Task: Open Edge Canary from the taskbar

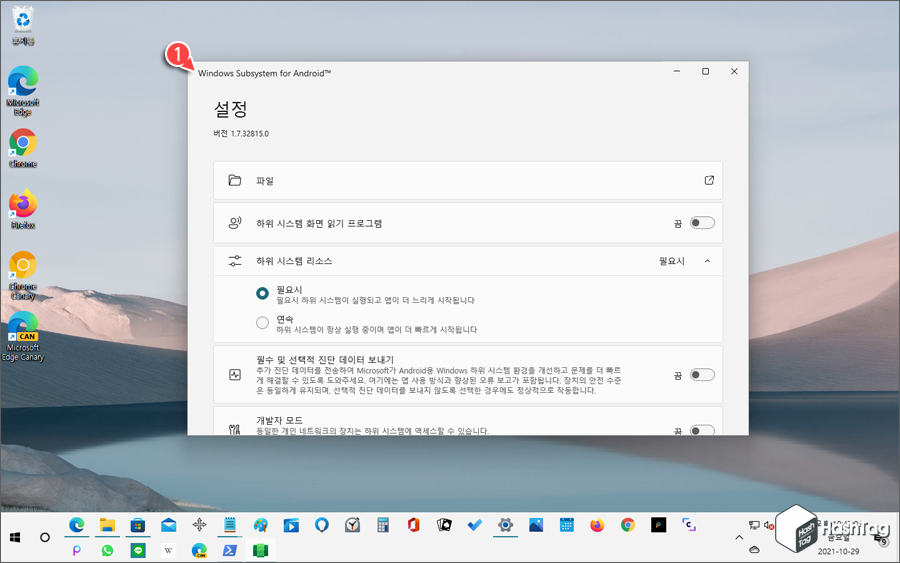Action: coord(199,550)
